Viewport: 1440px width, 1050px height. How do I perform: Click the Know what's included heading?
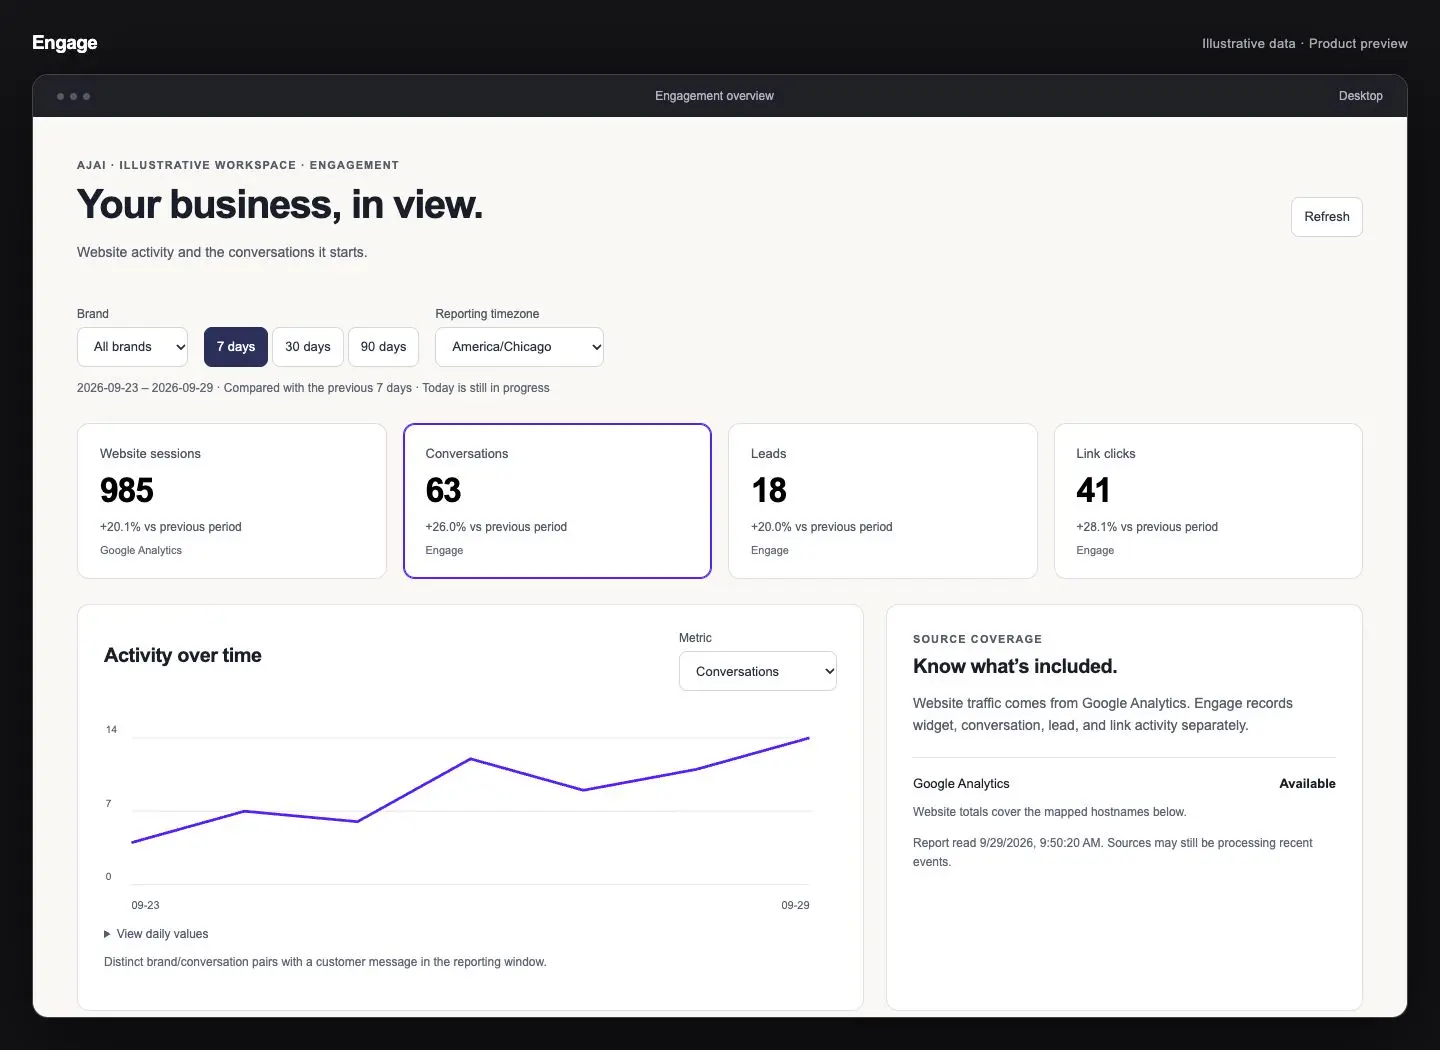(x=1015, y=666)
